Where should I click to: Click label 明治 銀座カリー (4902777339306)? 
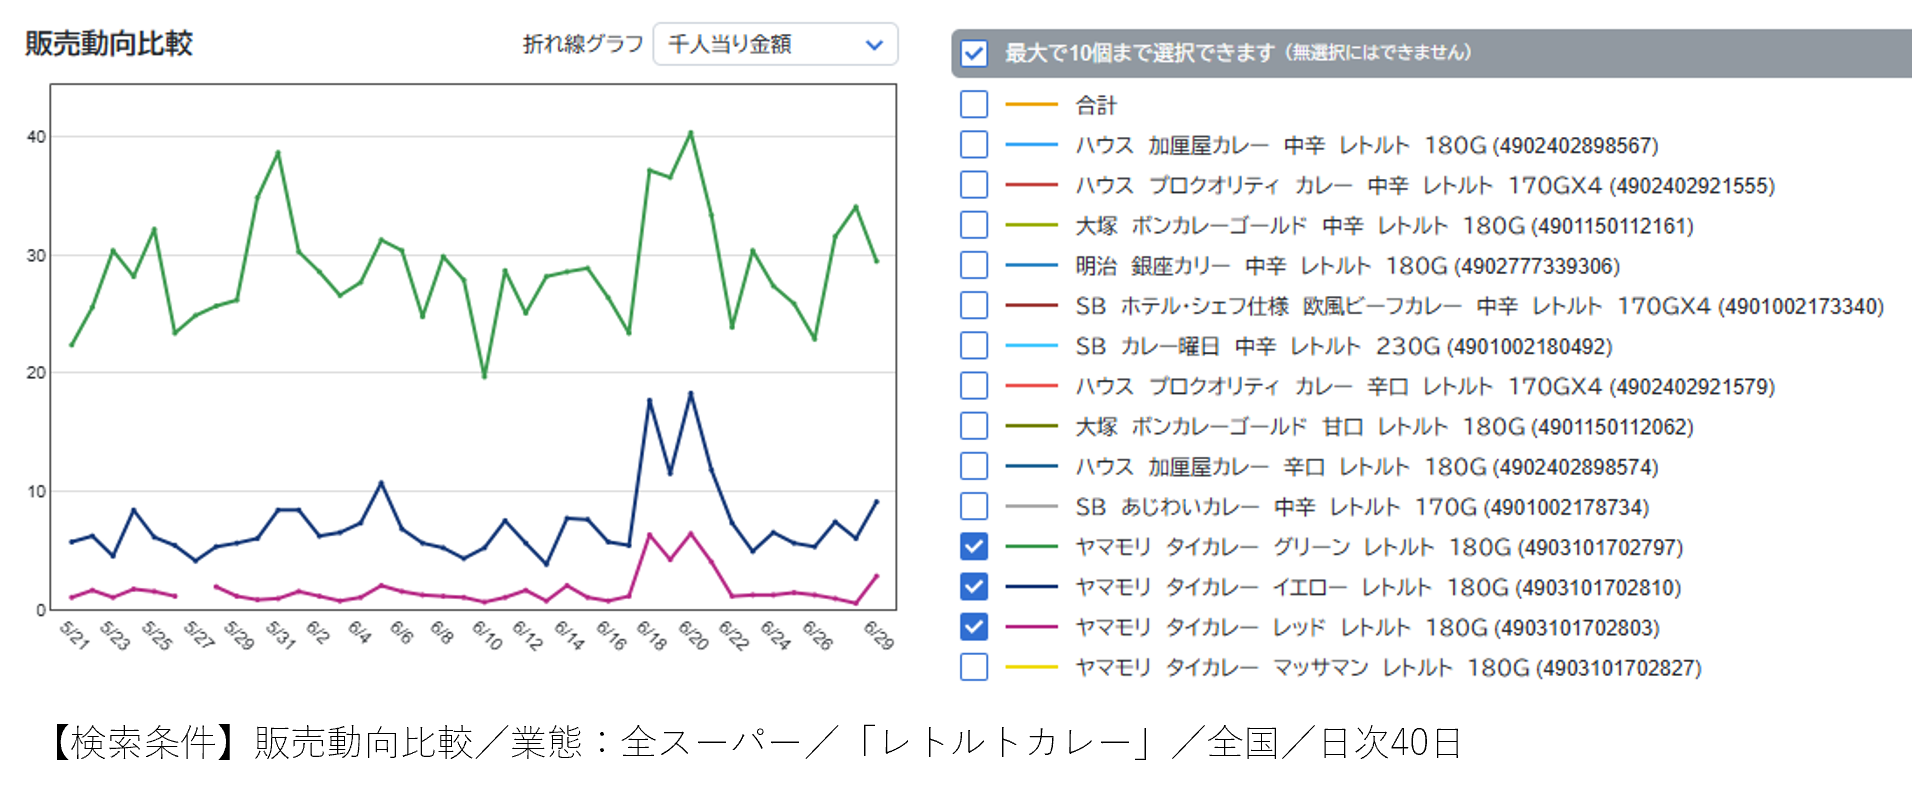pyautogui.click(x=1348, y=266)
